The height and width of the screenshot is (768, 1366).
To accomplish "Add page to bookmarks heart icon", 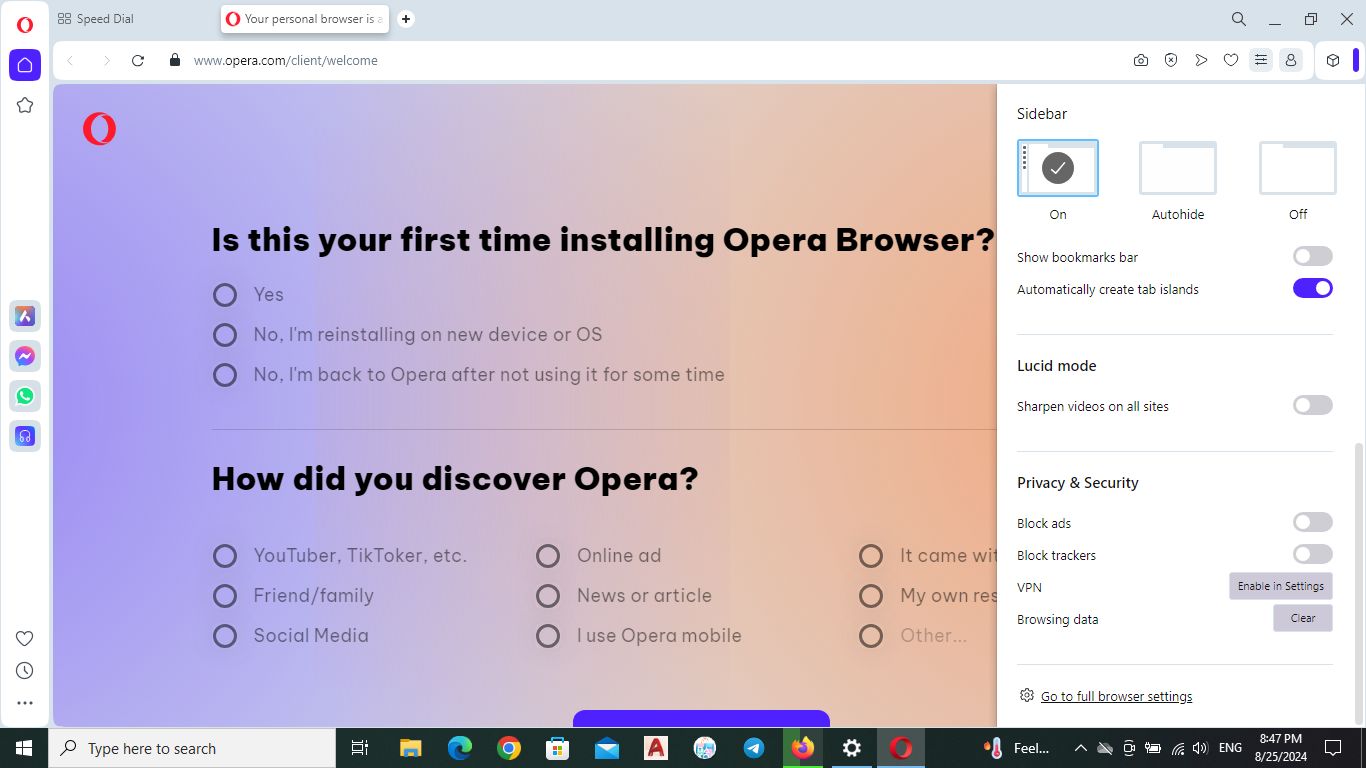I will (x=1231, y=60).
